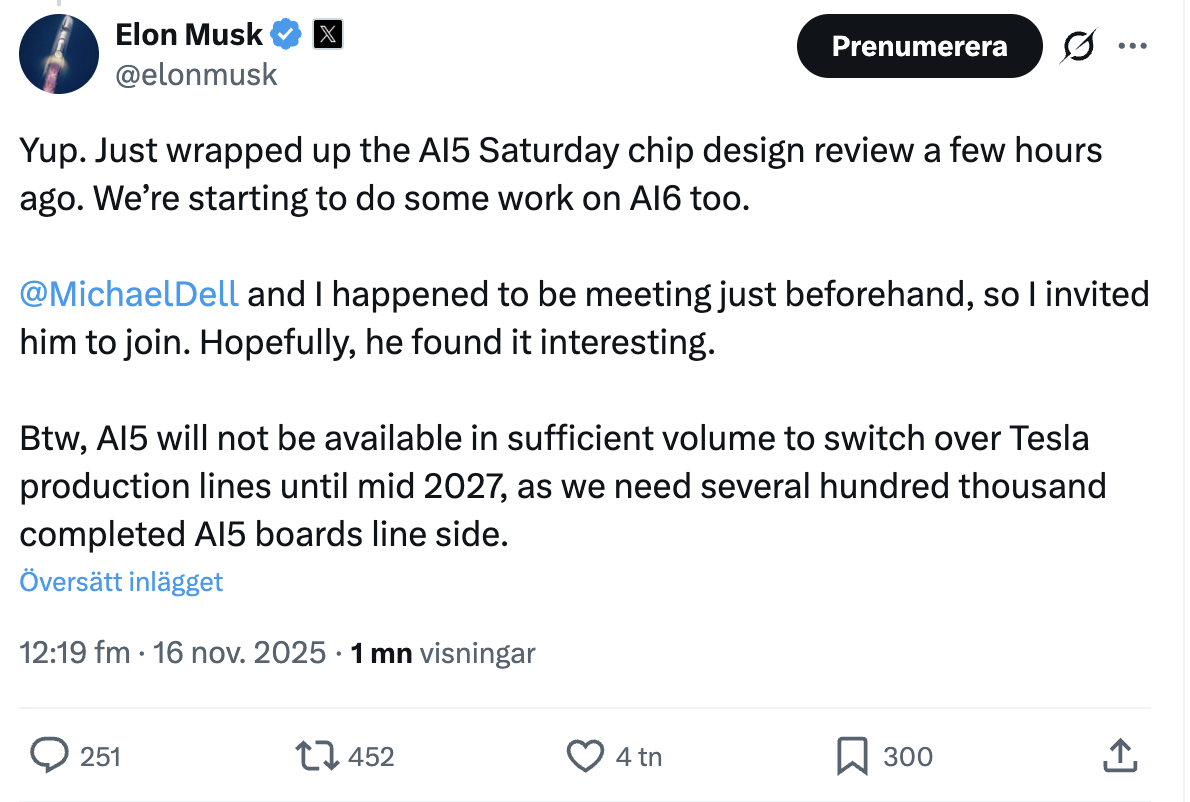This screenshot has height=802, width=1190.
Task: Click the blue verified checkmark badge
Action: click(x=287, y=35)
